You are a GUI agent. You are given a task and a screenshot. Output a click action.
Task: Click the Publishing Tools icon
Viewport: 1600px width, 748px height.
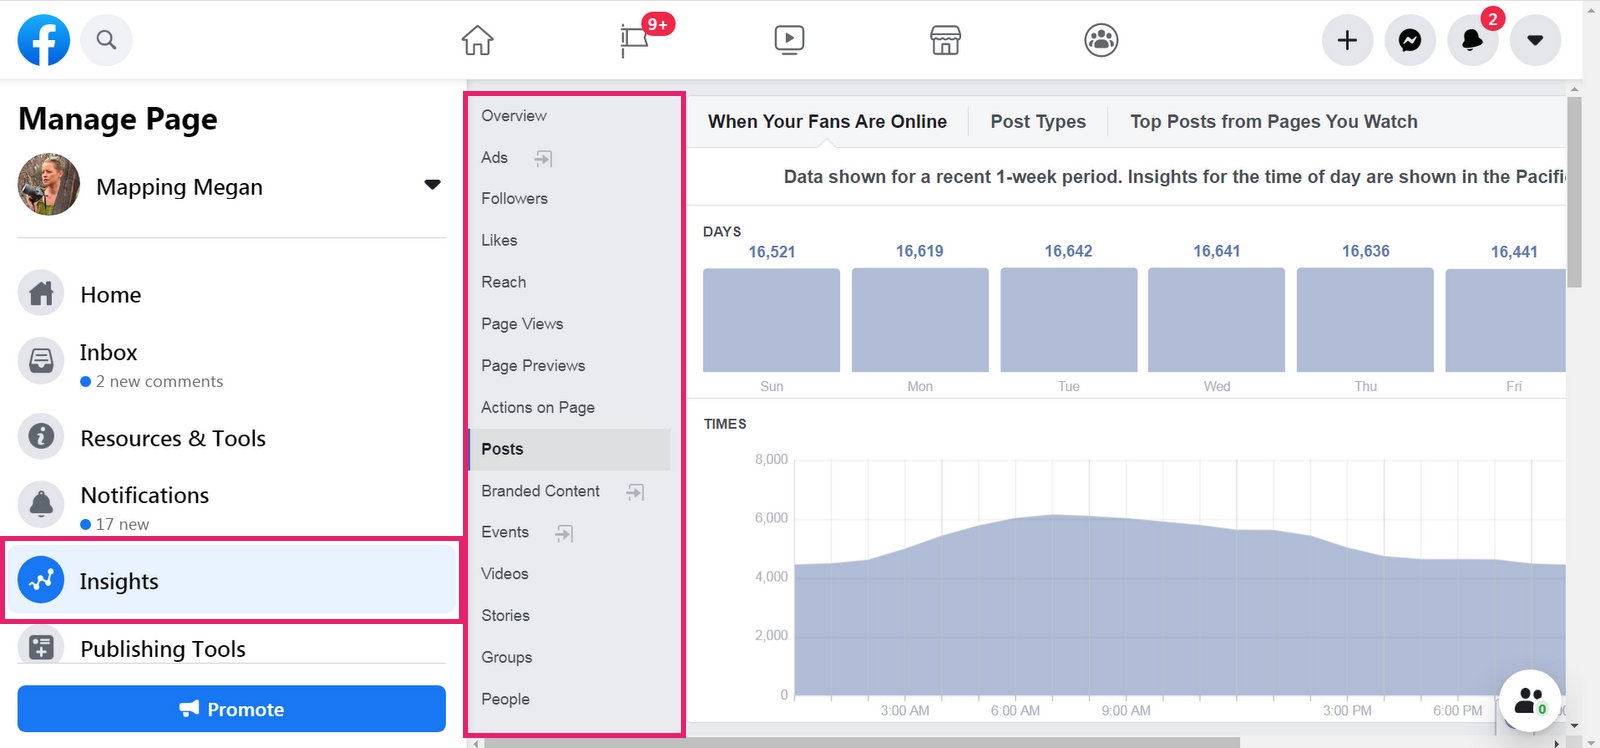[41, 647]
